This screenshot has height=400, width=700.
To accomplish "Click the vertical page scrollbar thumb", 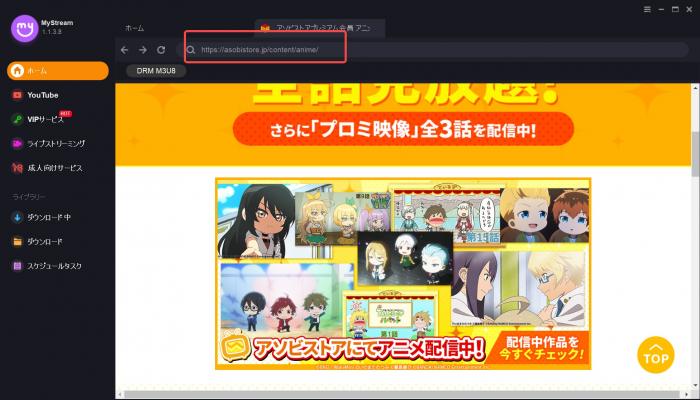I will click(696, 154).
